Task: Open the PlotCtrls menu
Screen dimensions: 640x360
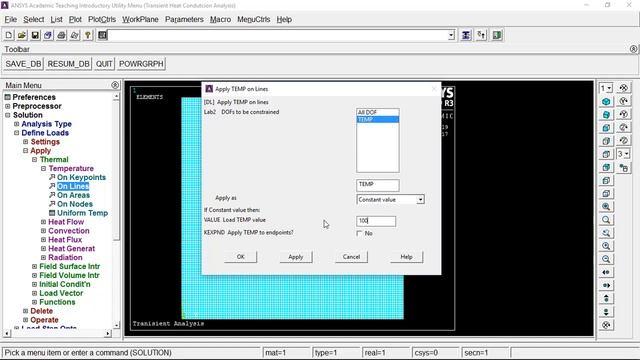Action: (x=102, y=20)
